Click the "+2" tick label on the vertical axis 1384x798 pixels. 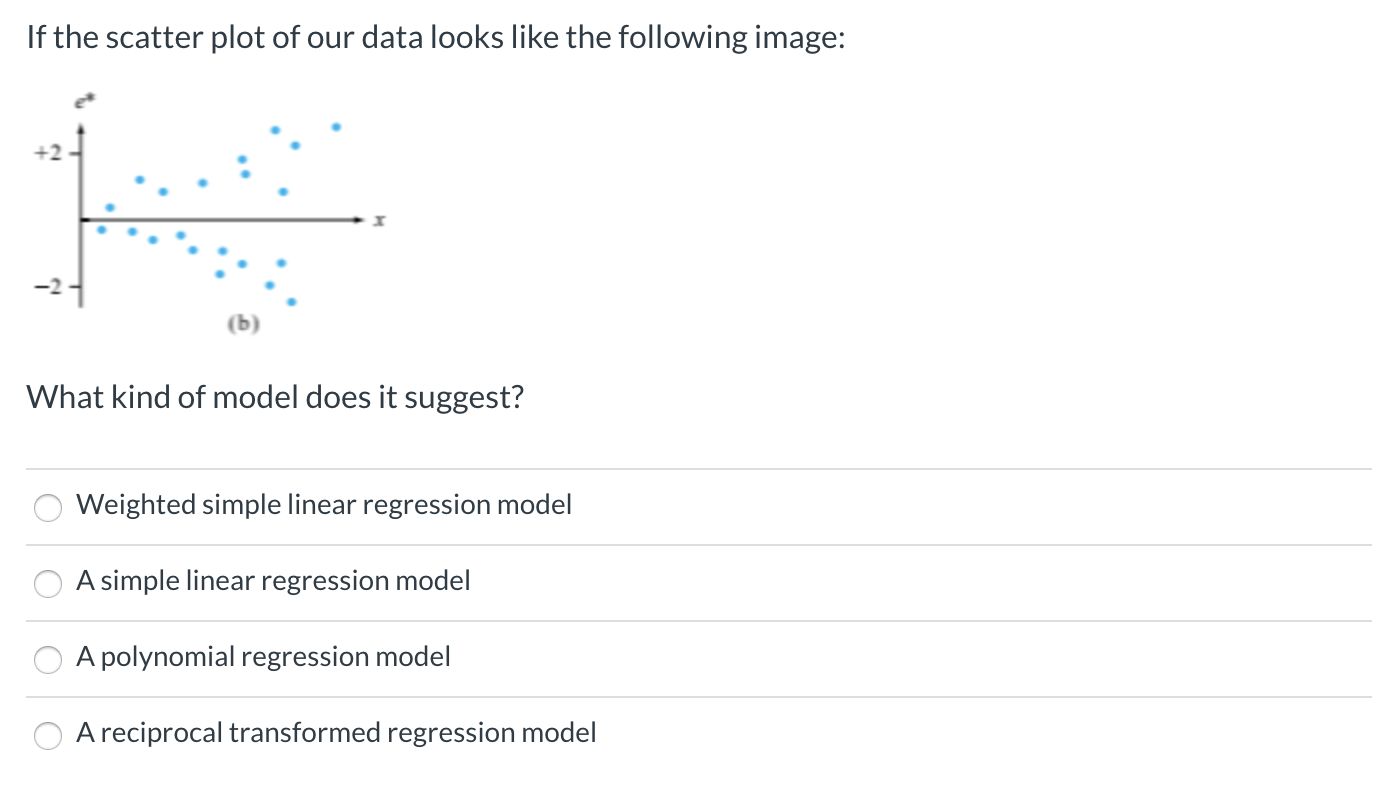(x=50, y=154)
